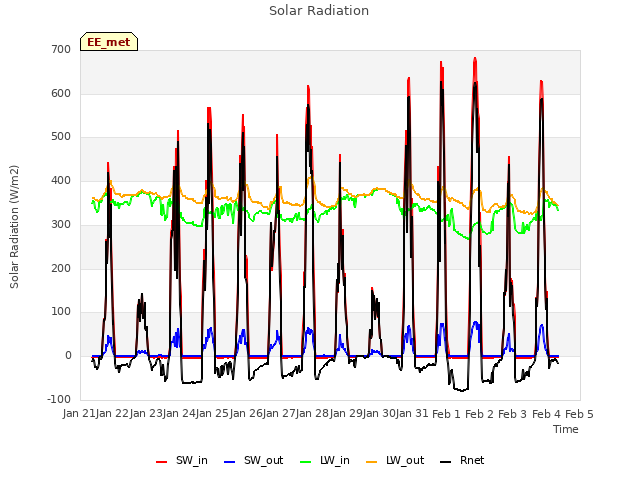The width and height of the screenshot is (640, 480).
Task: Click the 200 y-axis tick label
Action: pyautogui.click(x=61, y=269)
